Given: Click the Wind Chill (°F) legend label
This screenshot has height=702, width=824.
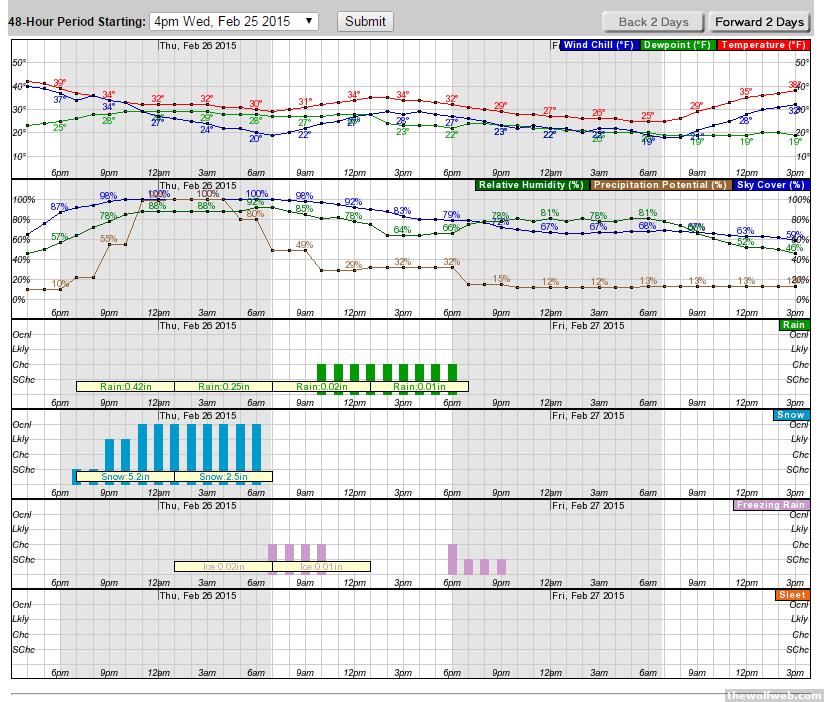Looking at the screenshot, I should tap(597, 45).
